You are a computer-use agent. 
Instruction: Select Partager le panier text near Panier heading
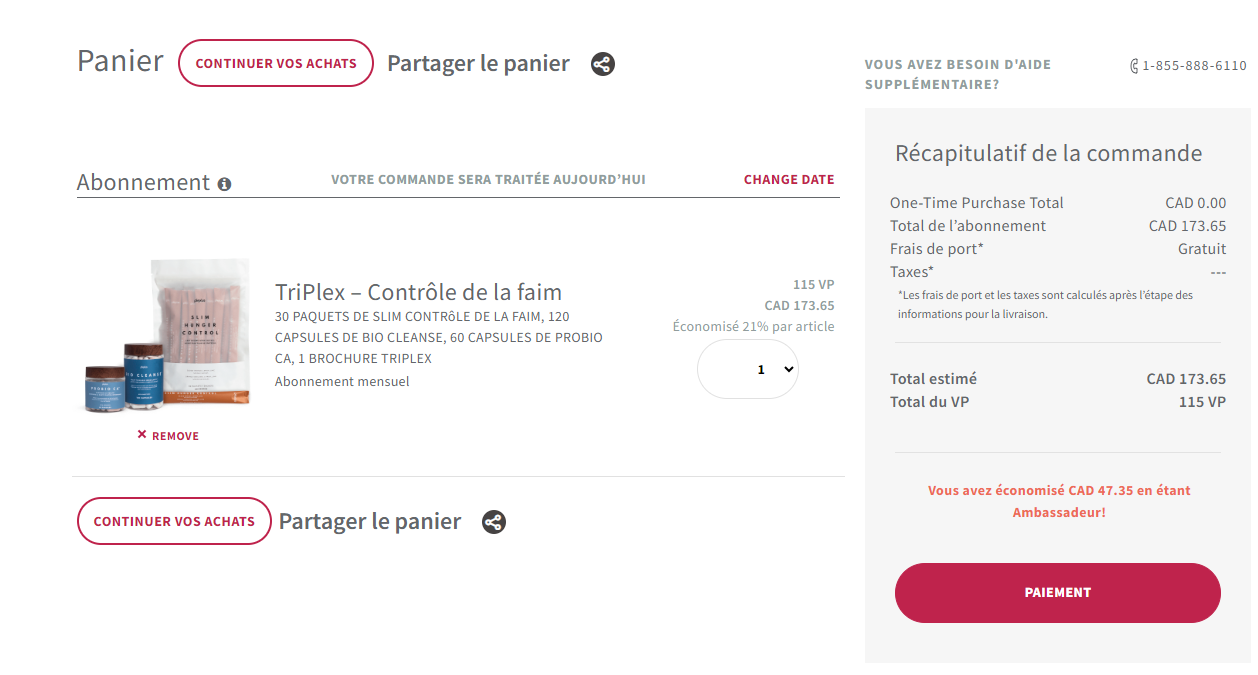pyautogui.click(x=478, y=64)
